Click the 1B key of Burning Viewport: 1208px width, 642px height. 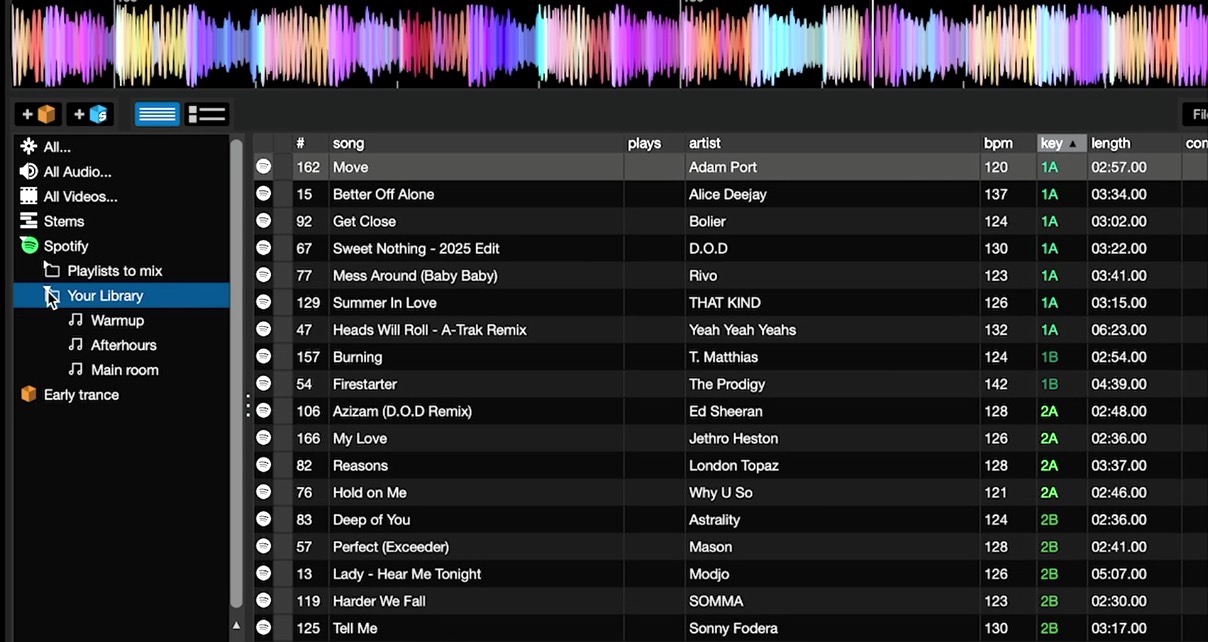click(x=1049, y=356)
